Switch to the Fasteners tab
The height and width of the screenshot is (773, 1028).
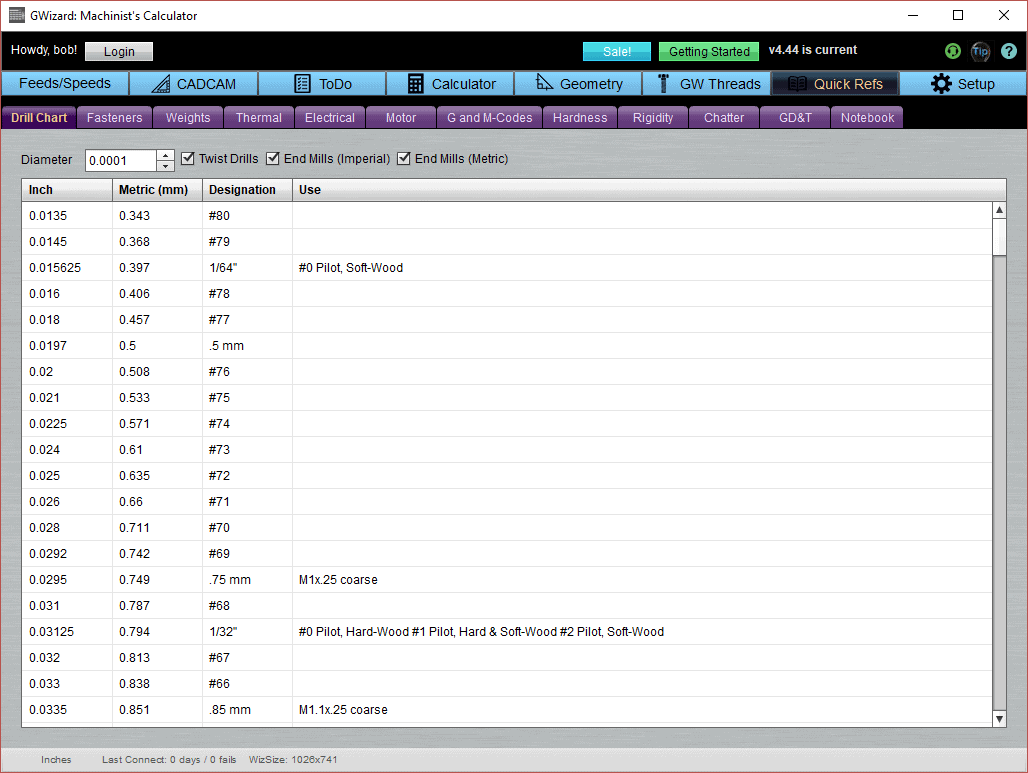(x=114, y=117)
